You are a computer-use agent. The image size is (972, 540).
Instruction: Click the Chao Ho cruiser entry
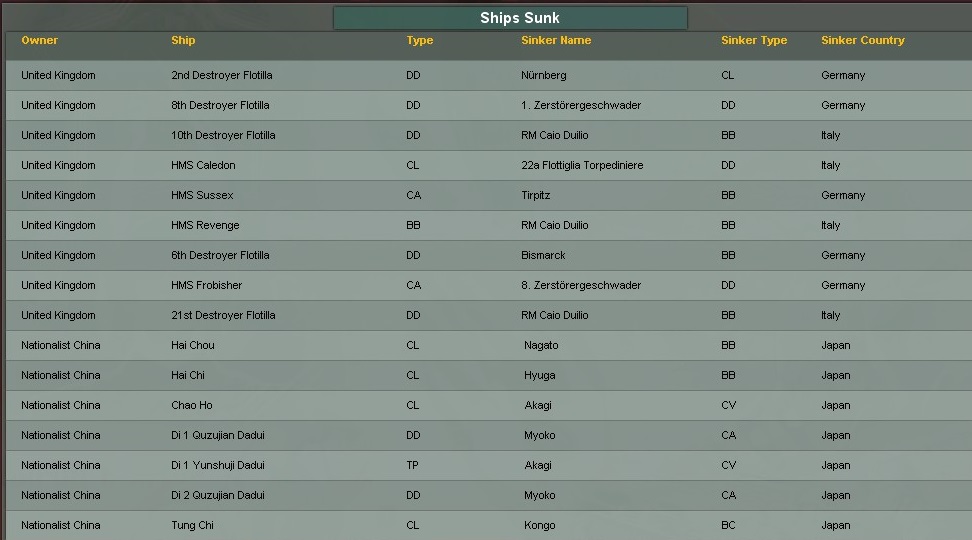pos(191,405)
